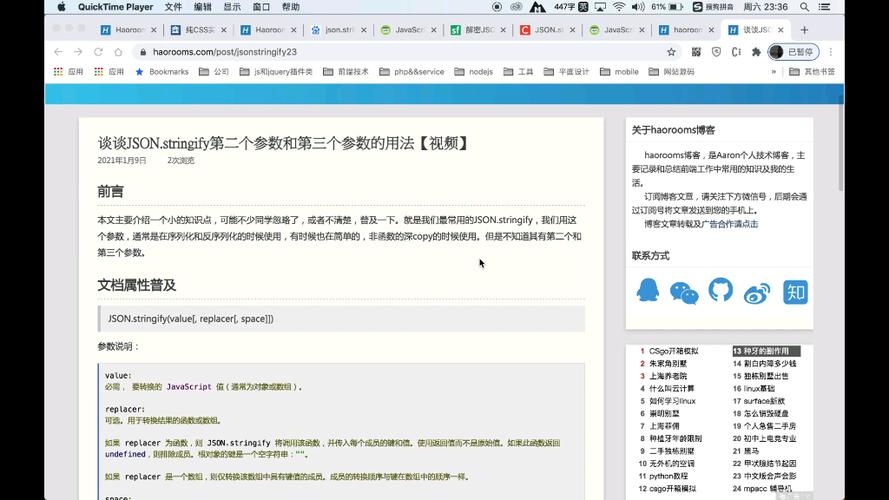Image resolution: width=889 pixels, height=500 pixels.
Task: Open the python教程 ad link
Action: (668, 476)
